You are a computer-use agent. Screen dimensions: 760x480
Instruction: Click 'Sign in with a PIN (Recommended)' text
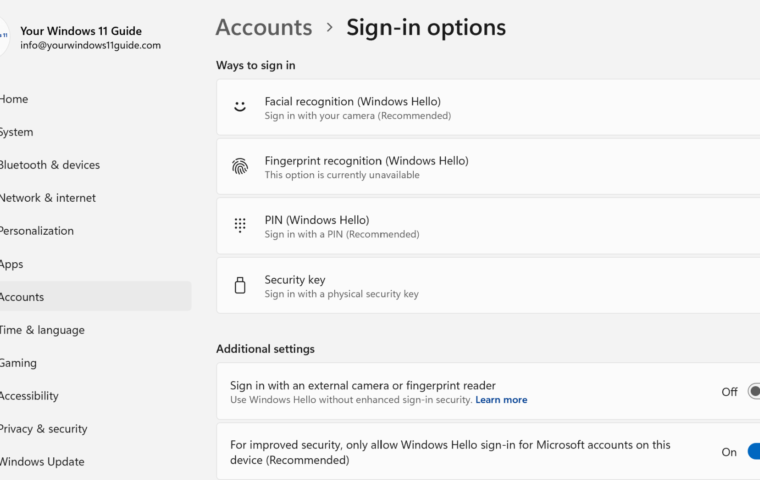click(x=342, y=234)
